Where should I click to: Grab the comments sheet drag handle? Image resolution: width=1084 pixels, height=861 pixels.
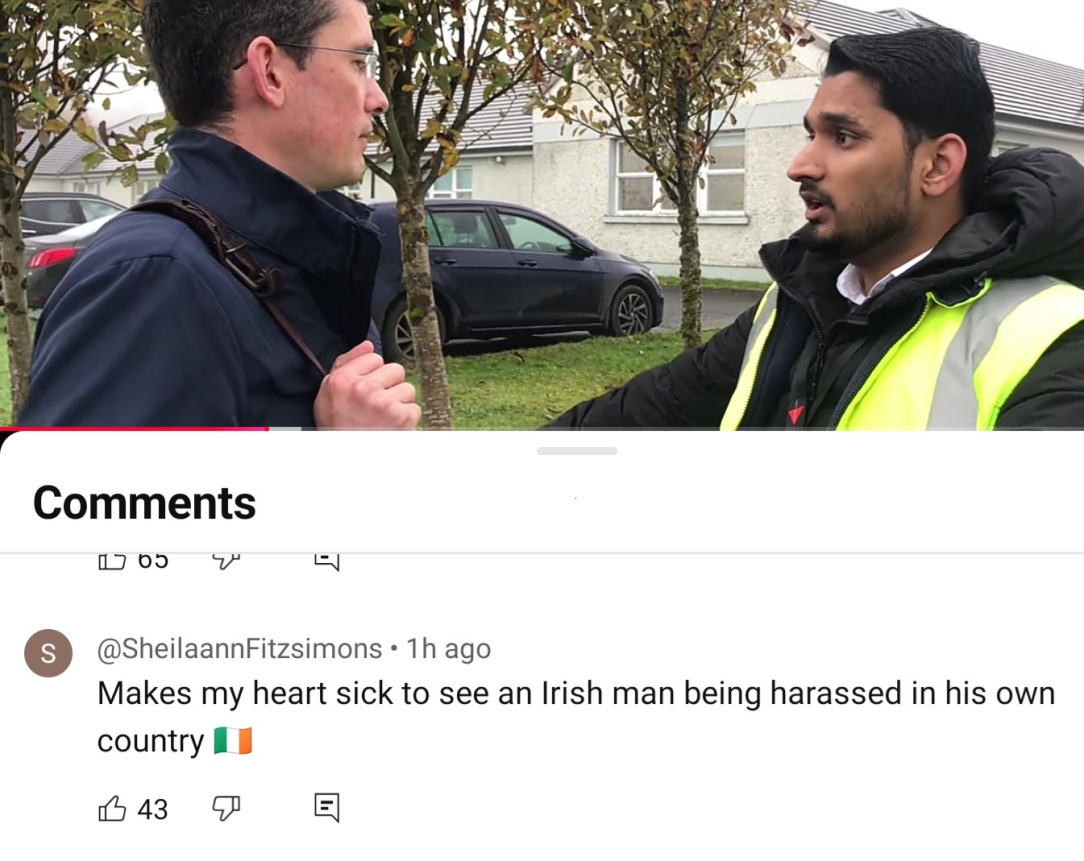[x=577, y=451]
